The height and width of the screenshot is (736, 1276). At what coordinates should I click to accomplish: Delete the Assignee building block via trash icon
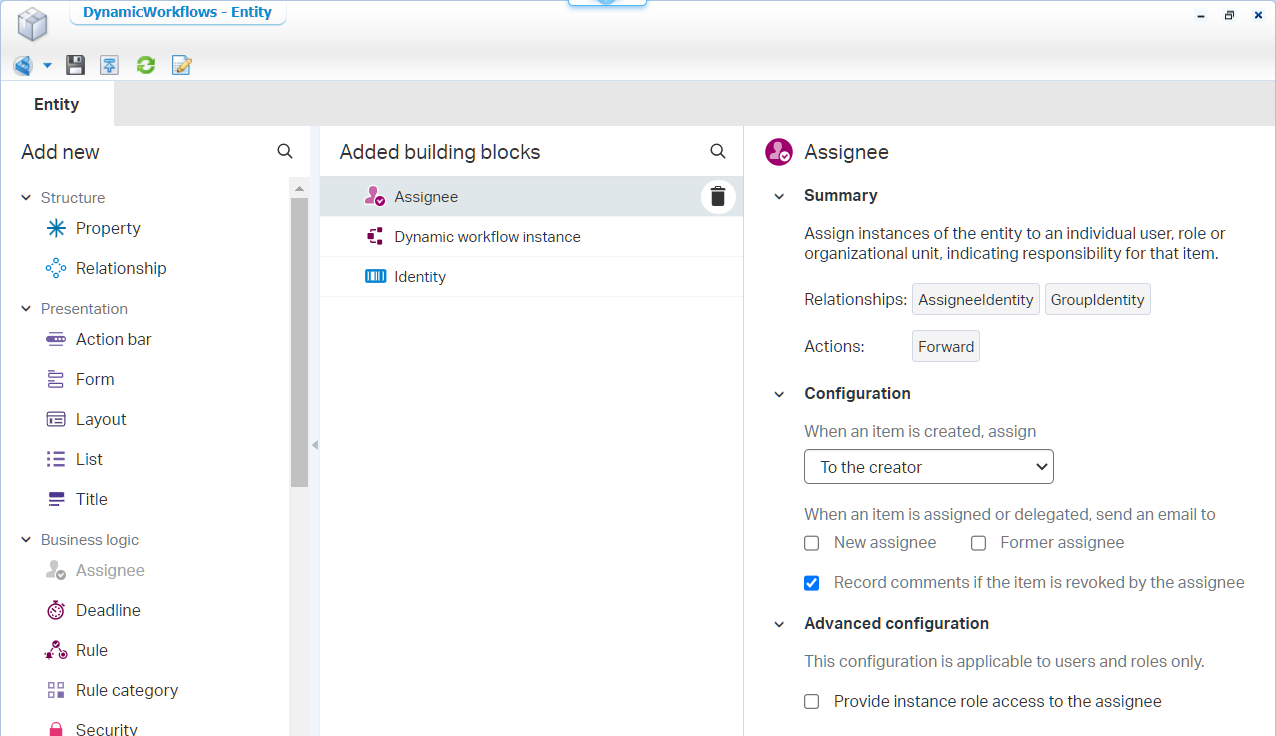(x=717, y=197)
